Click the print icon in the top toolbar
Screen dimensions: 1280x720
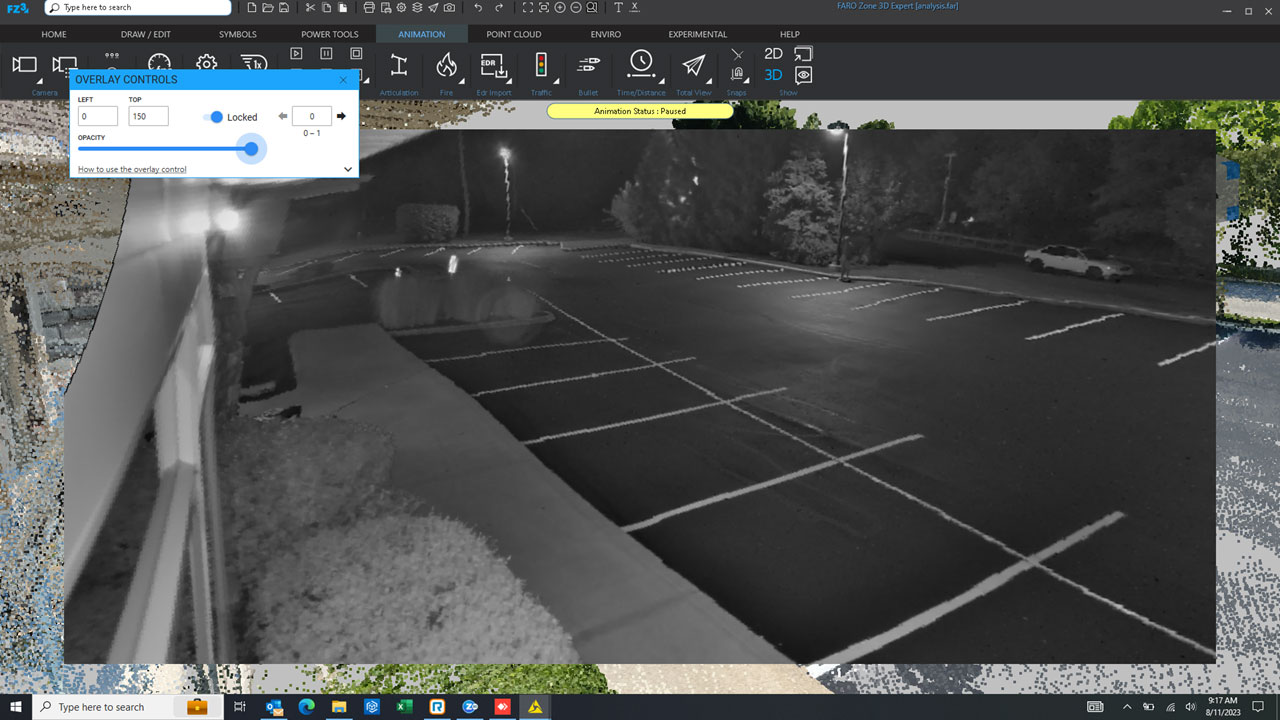369,8
